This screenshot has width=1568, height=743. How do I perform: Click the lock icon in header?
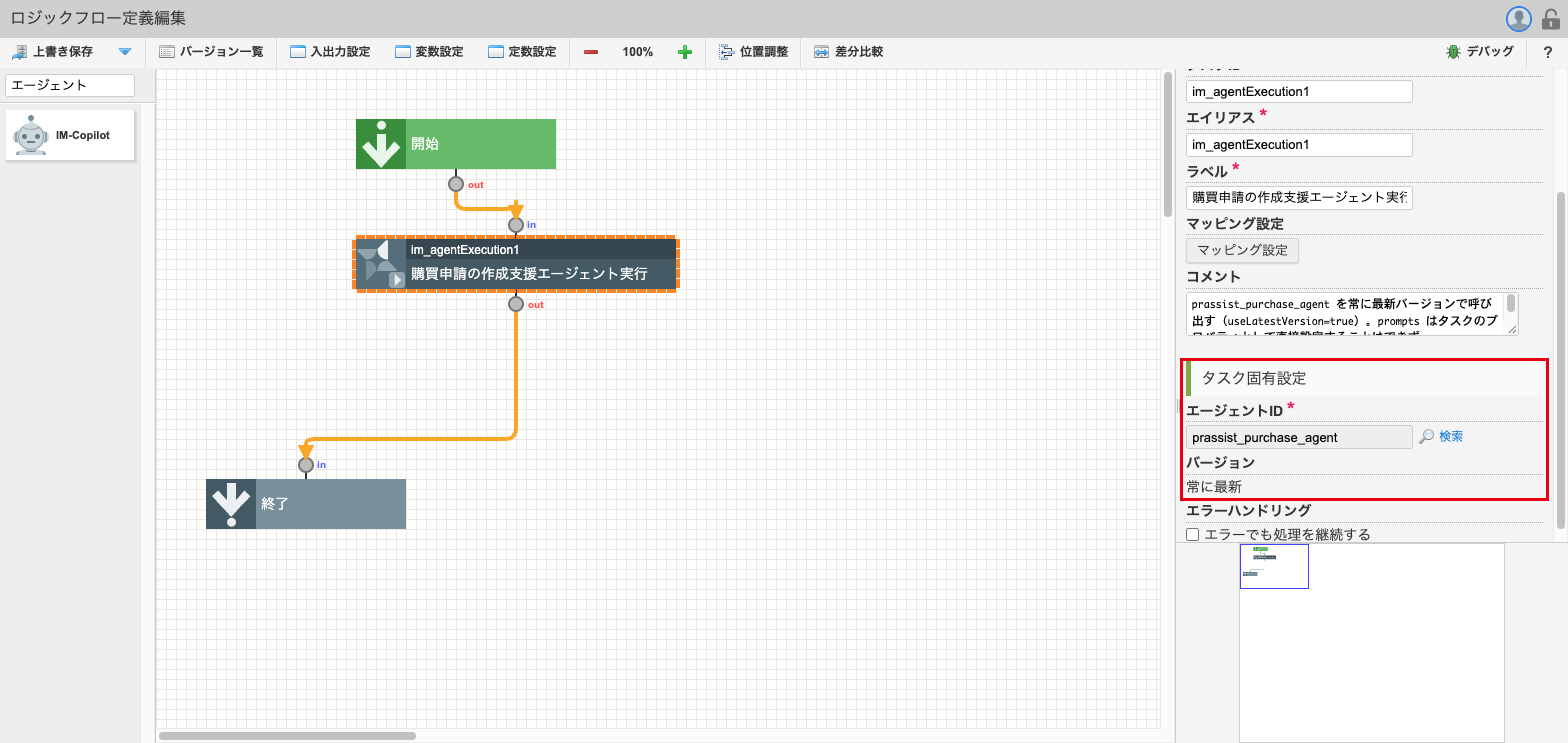tap(1551, 18)
